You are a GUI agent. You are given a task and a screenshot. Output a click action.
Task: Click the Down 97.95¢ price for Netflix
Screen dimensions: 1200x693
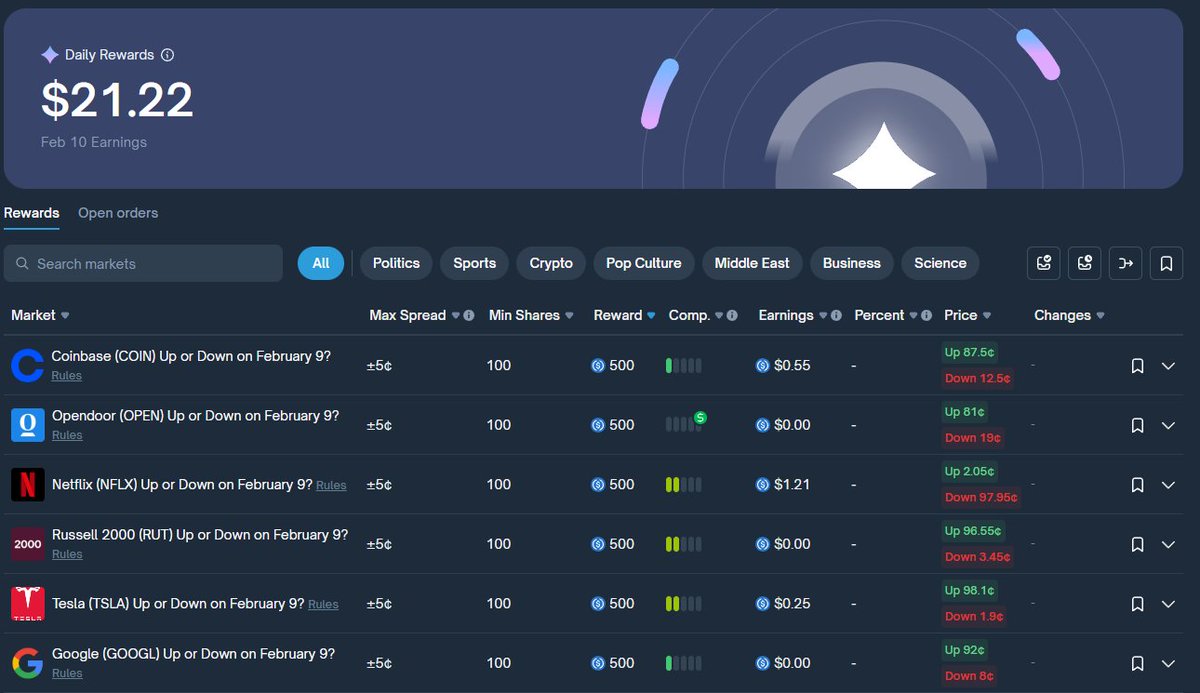pos(981,498)
